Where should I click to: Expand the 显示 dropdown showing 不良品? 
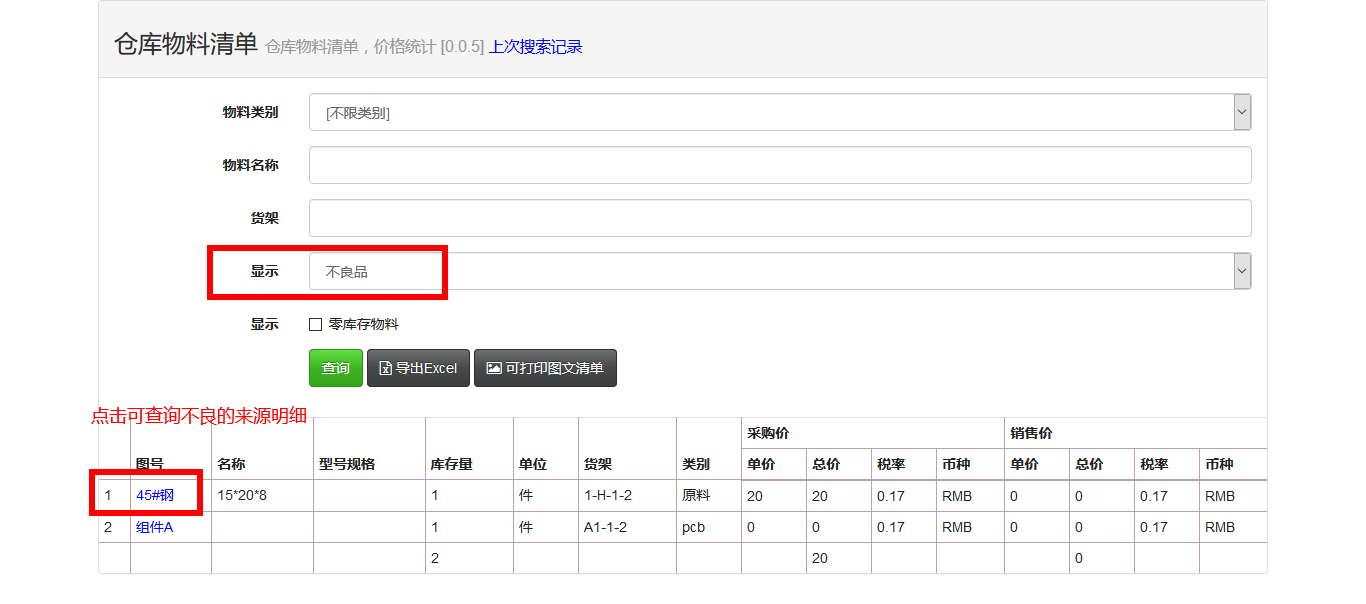pos(770,271)
